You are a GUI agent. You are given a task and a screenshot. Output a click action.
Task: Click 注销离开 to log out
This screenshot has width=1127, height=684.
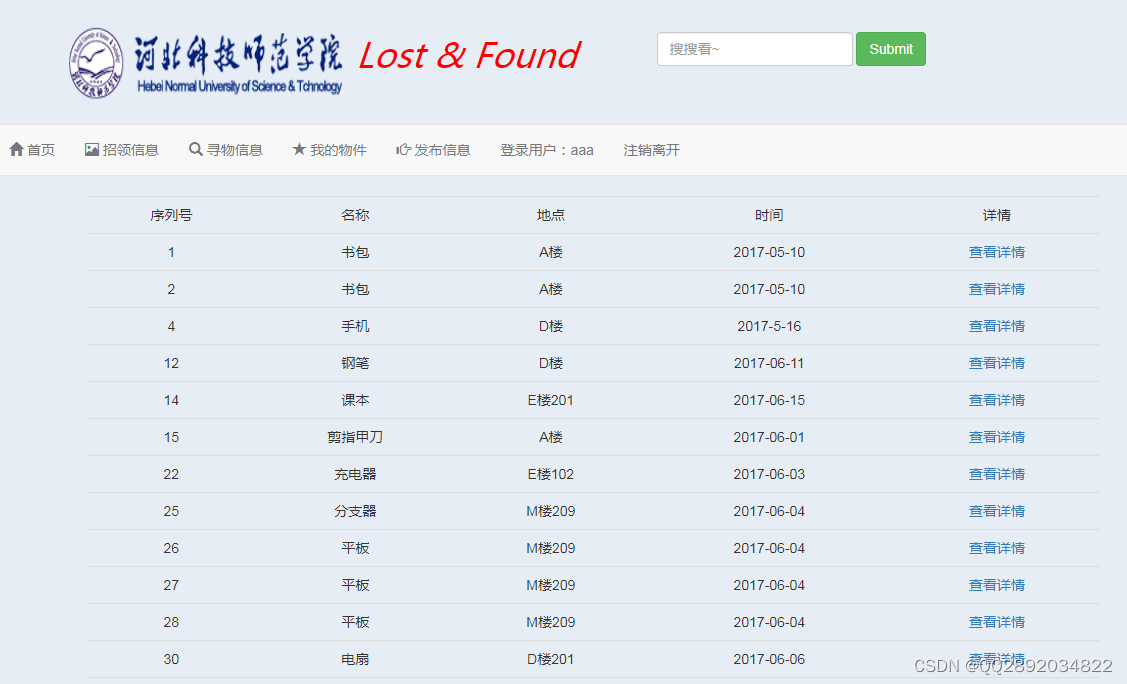[x=651, y=149]
